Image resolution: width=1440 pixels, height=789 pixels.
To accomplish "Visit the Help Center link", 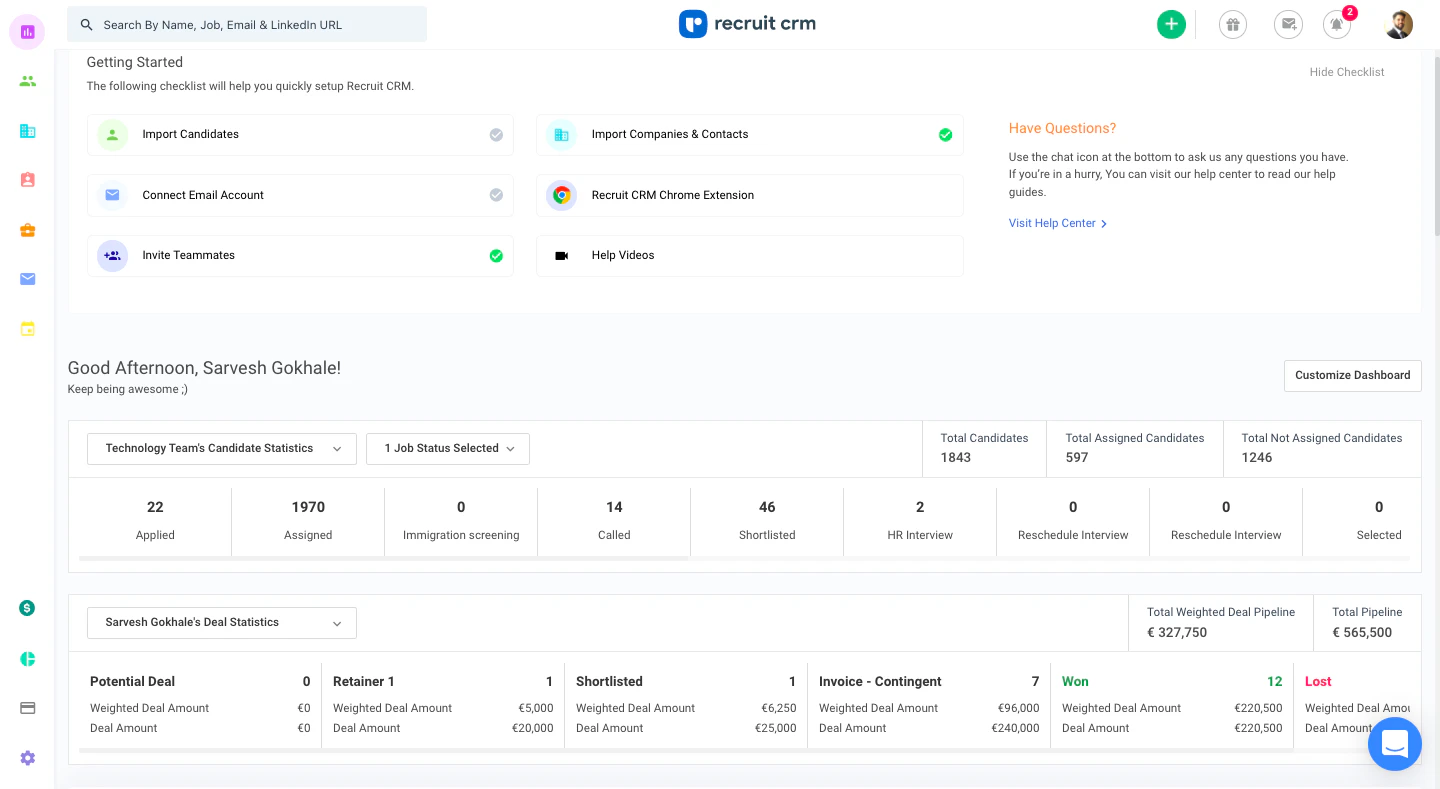I will pyautogui.click(x=1052, y=223).
